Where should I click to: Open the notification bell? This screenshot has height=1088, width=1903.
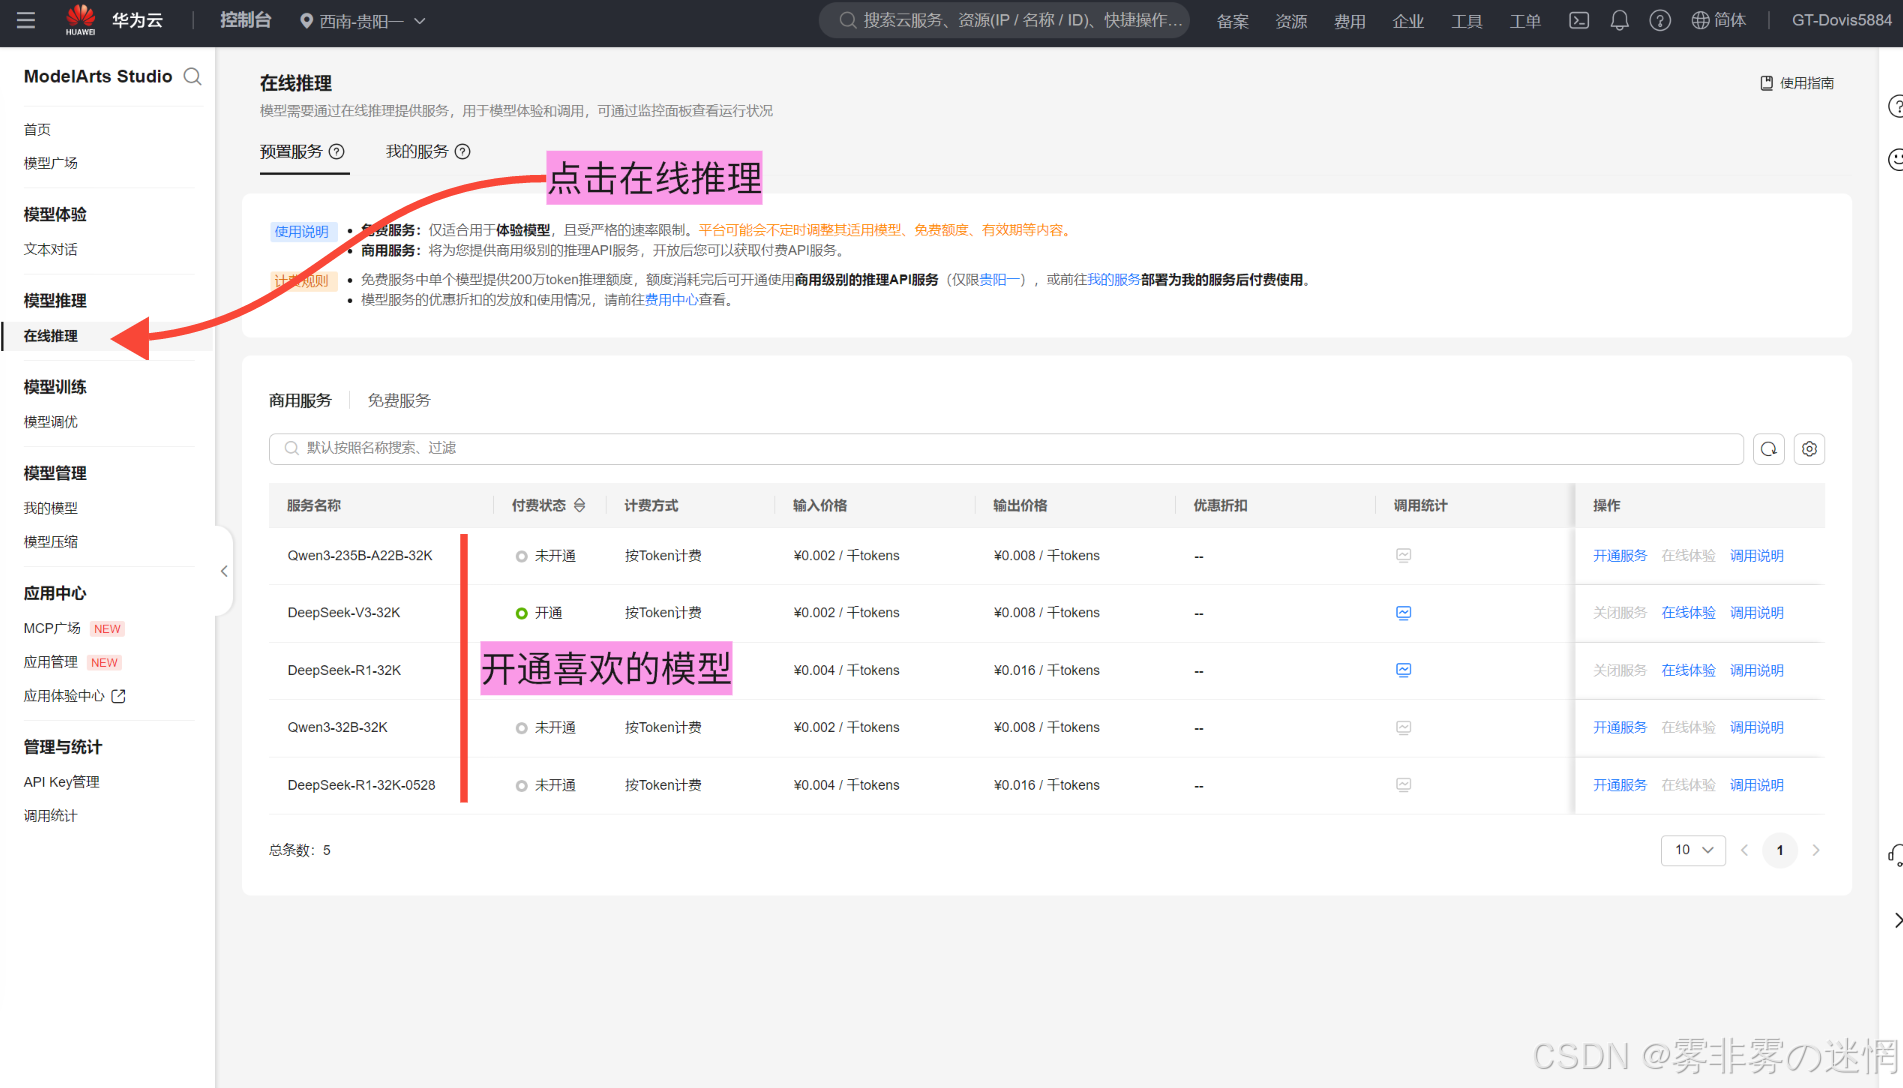click(x=1620, y=20)
